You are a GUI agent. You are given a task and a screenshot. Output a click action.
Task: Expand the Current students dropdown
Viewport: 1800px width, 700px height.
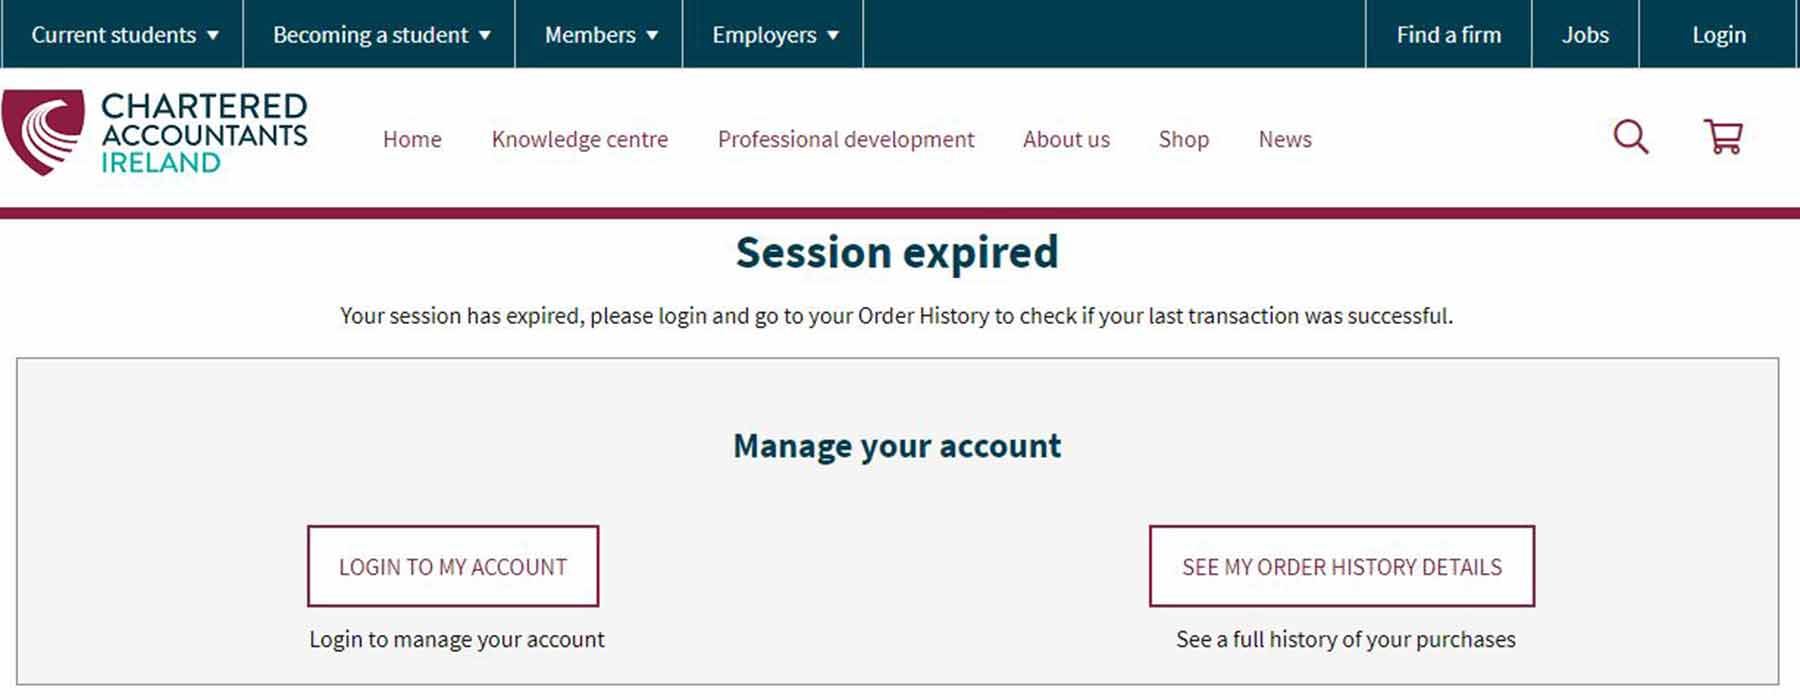(124, 35)
